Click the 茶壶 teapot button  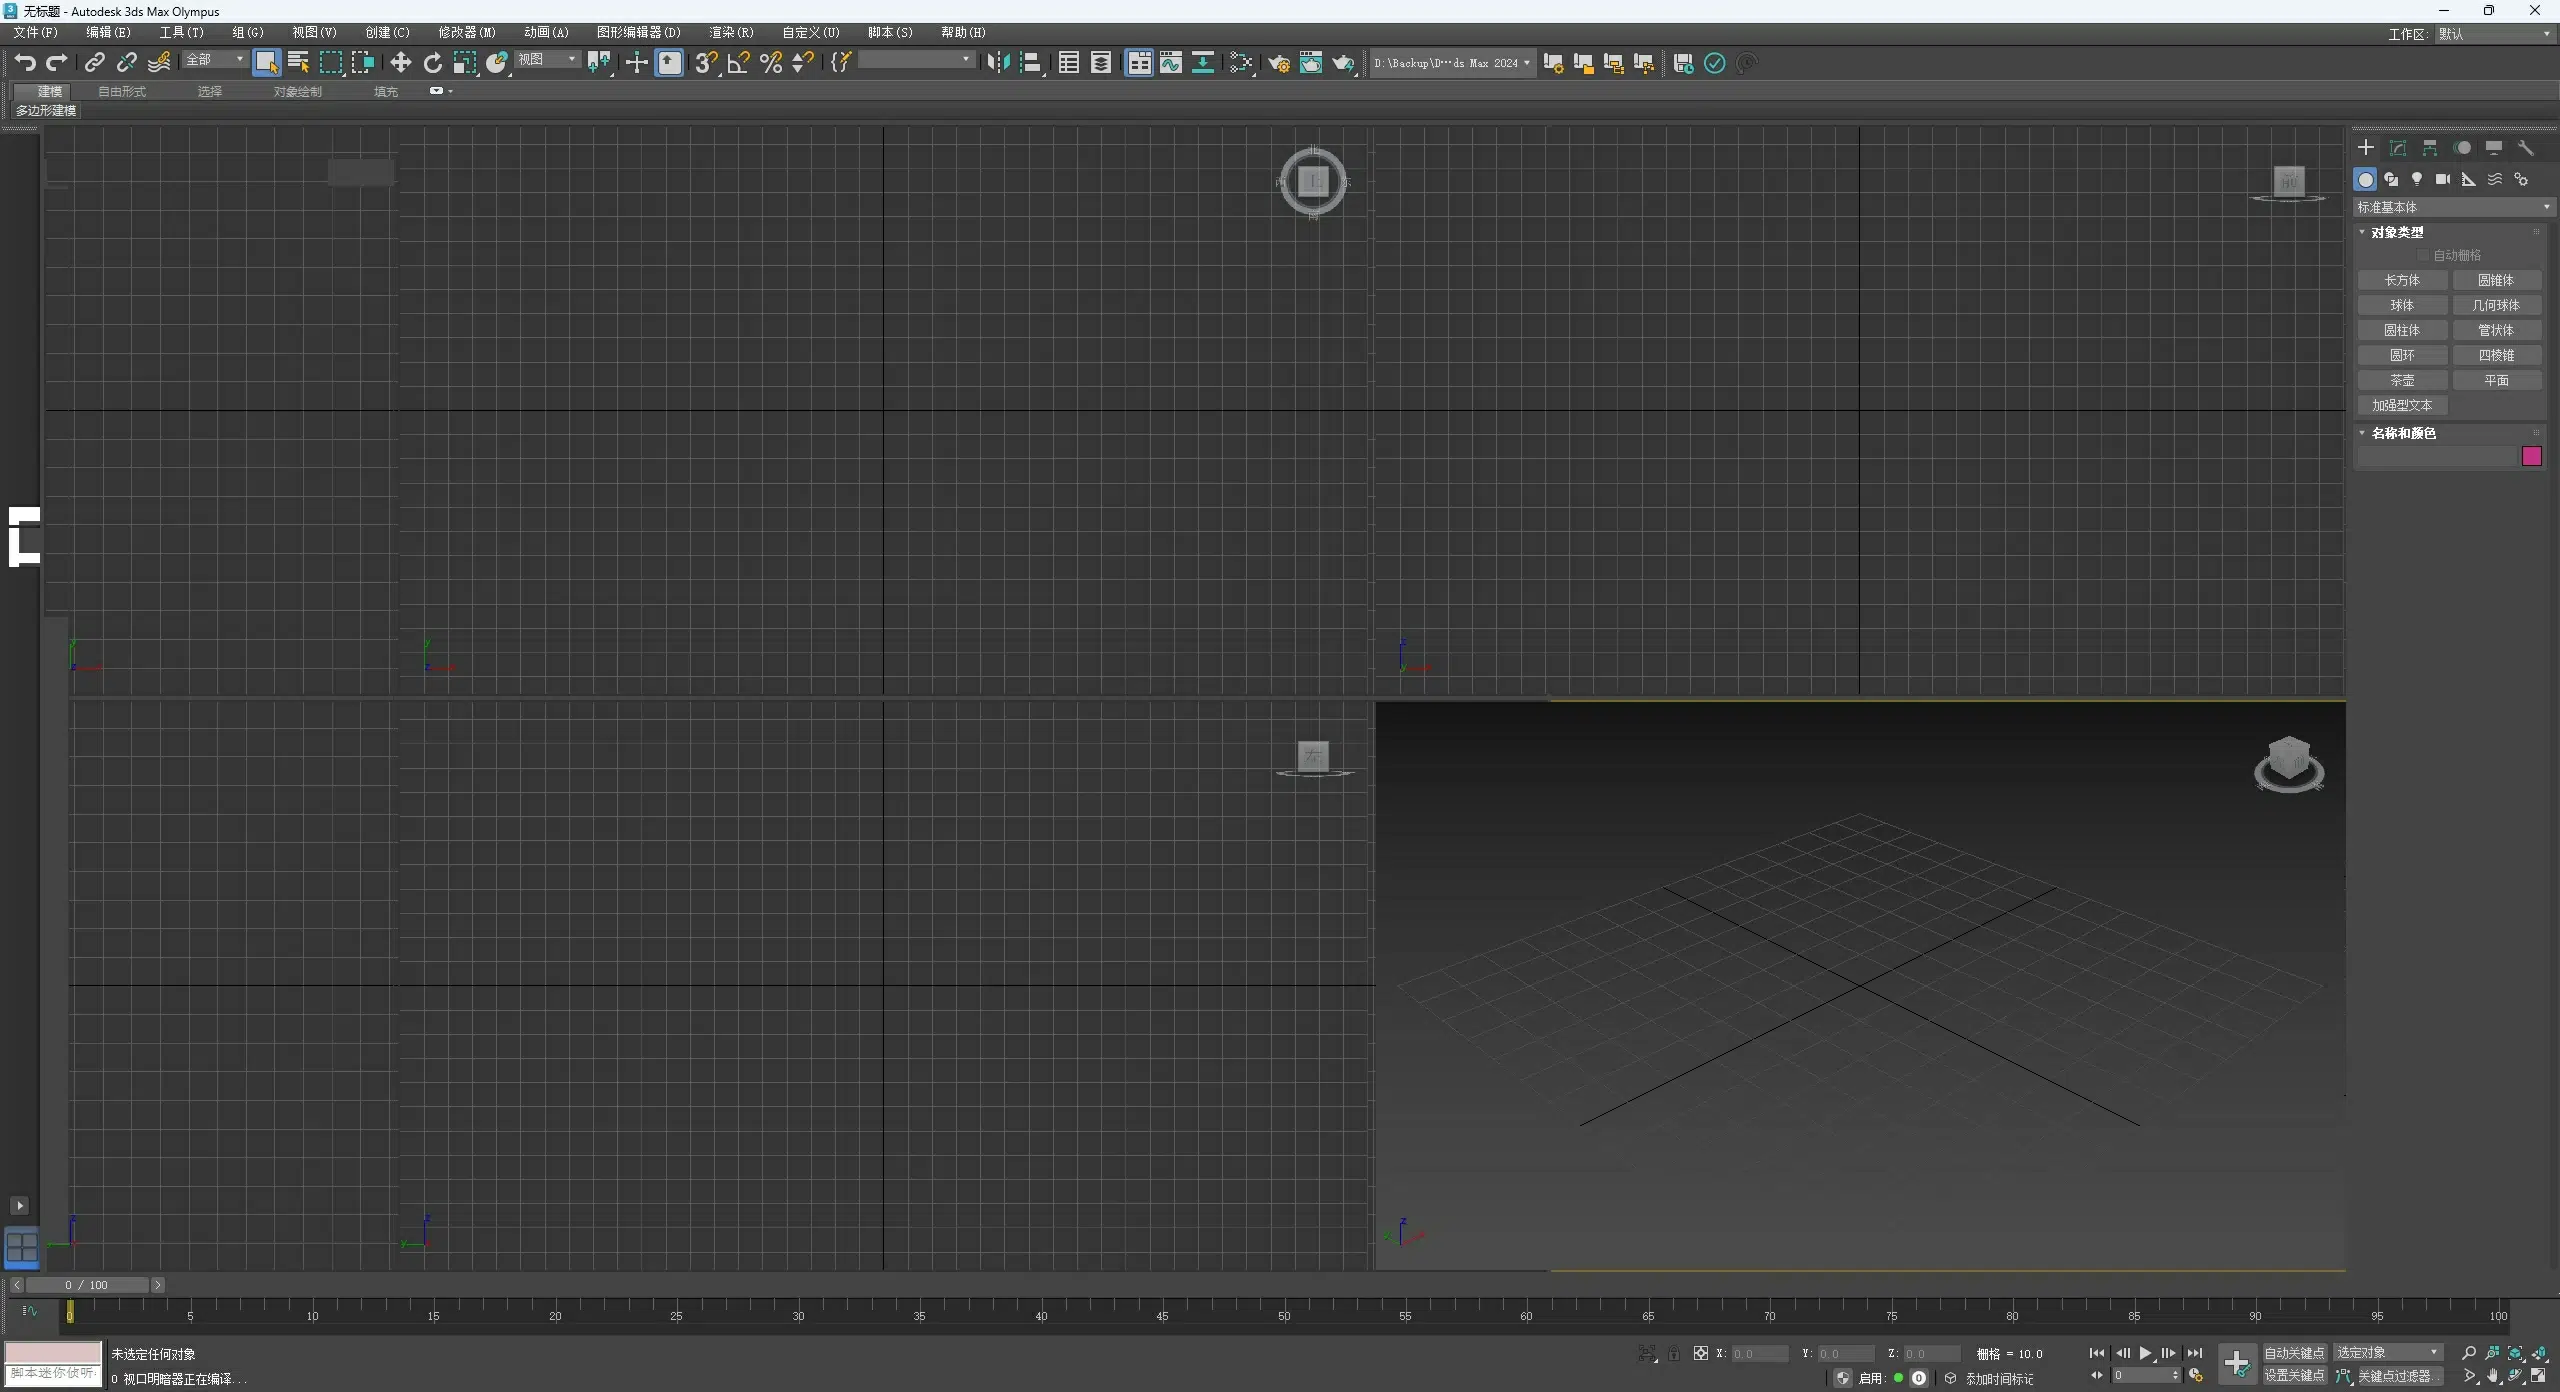tap(2401, 380)
